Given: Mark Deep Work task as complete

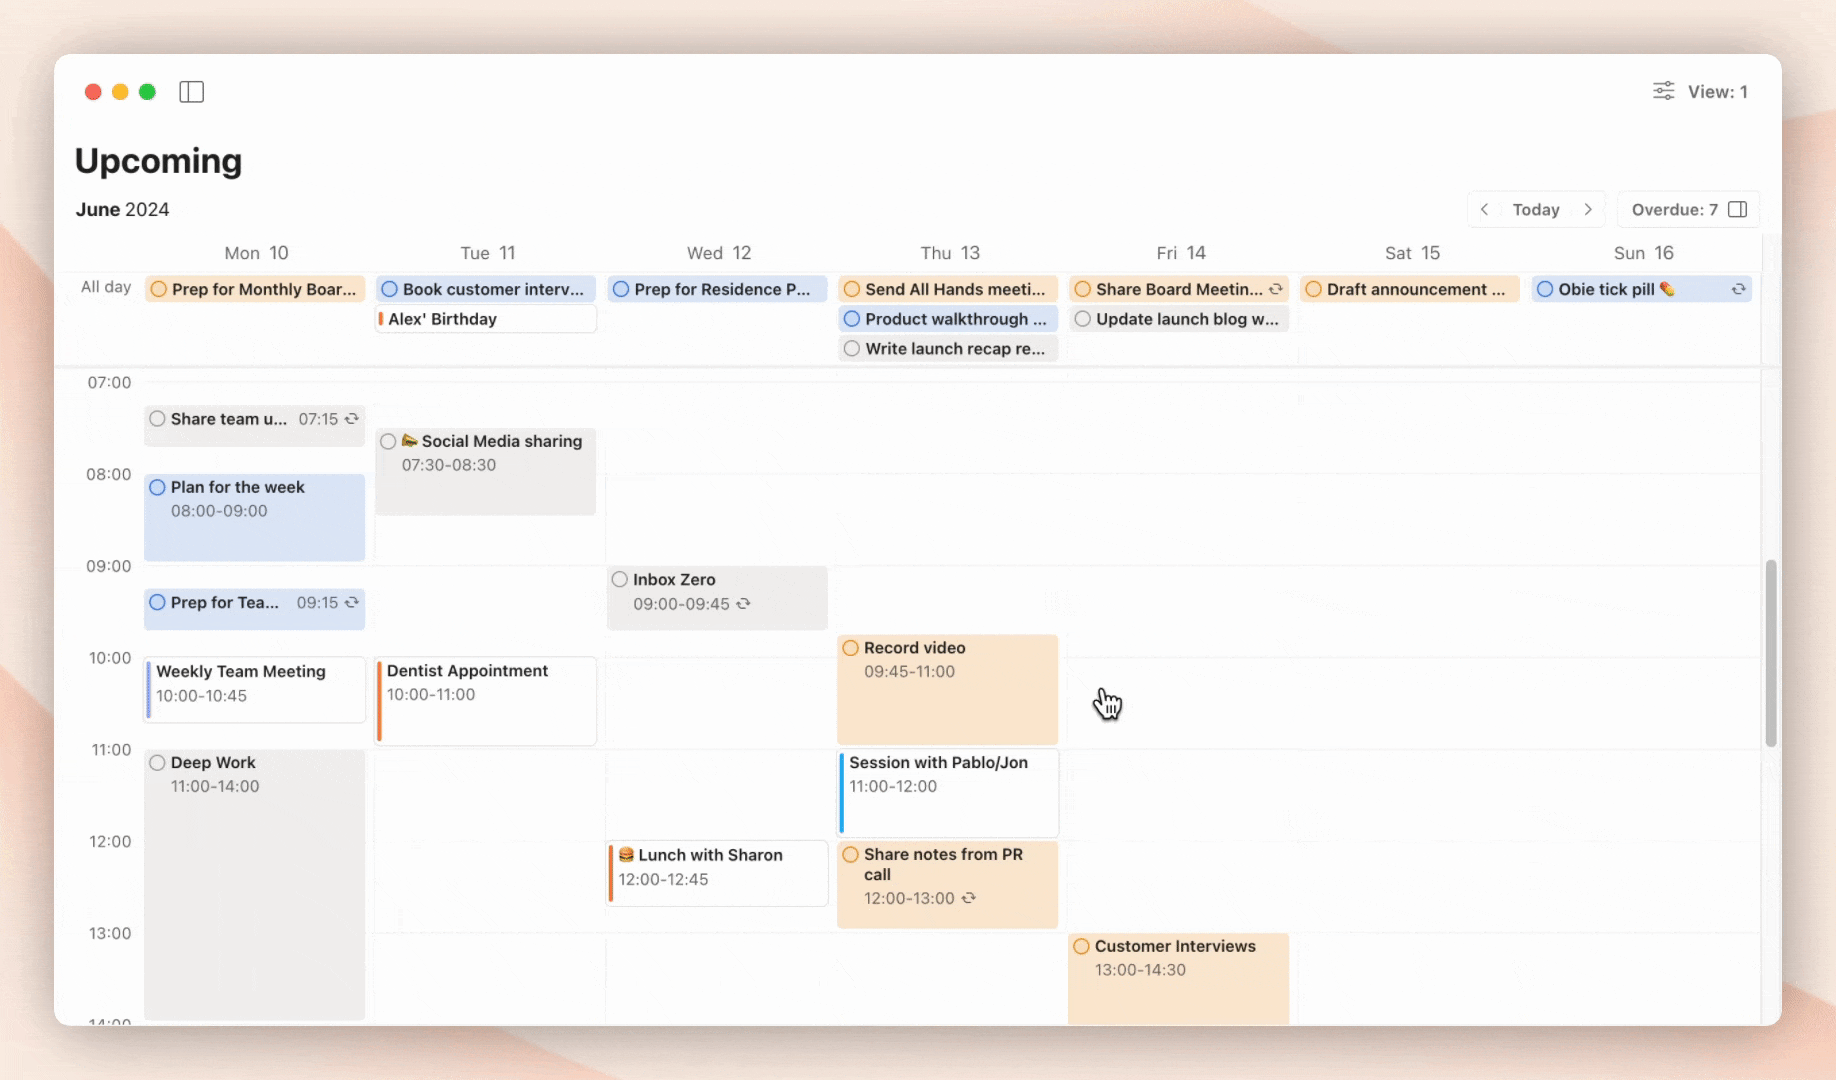Looking at the screenshot, I should pyautogui.click(x=158, y=763).
